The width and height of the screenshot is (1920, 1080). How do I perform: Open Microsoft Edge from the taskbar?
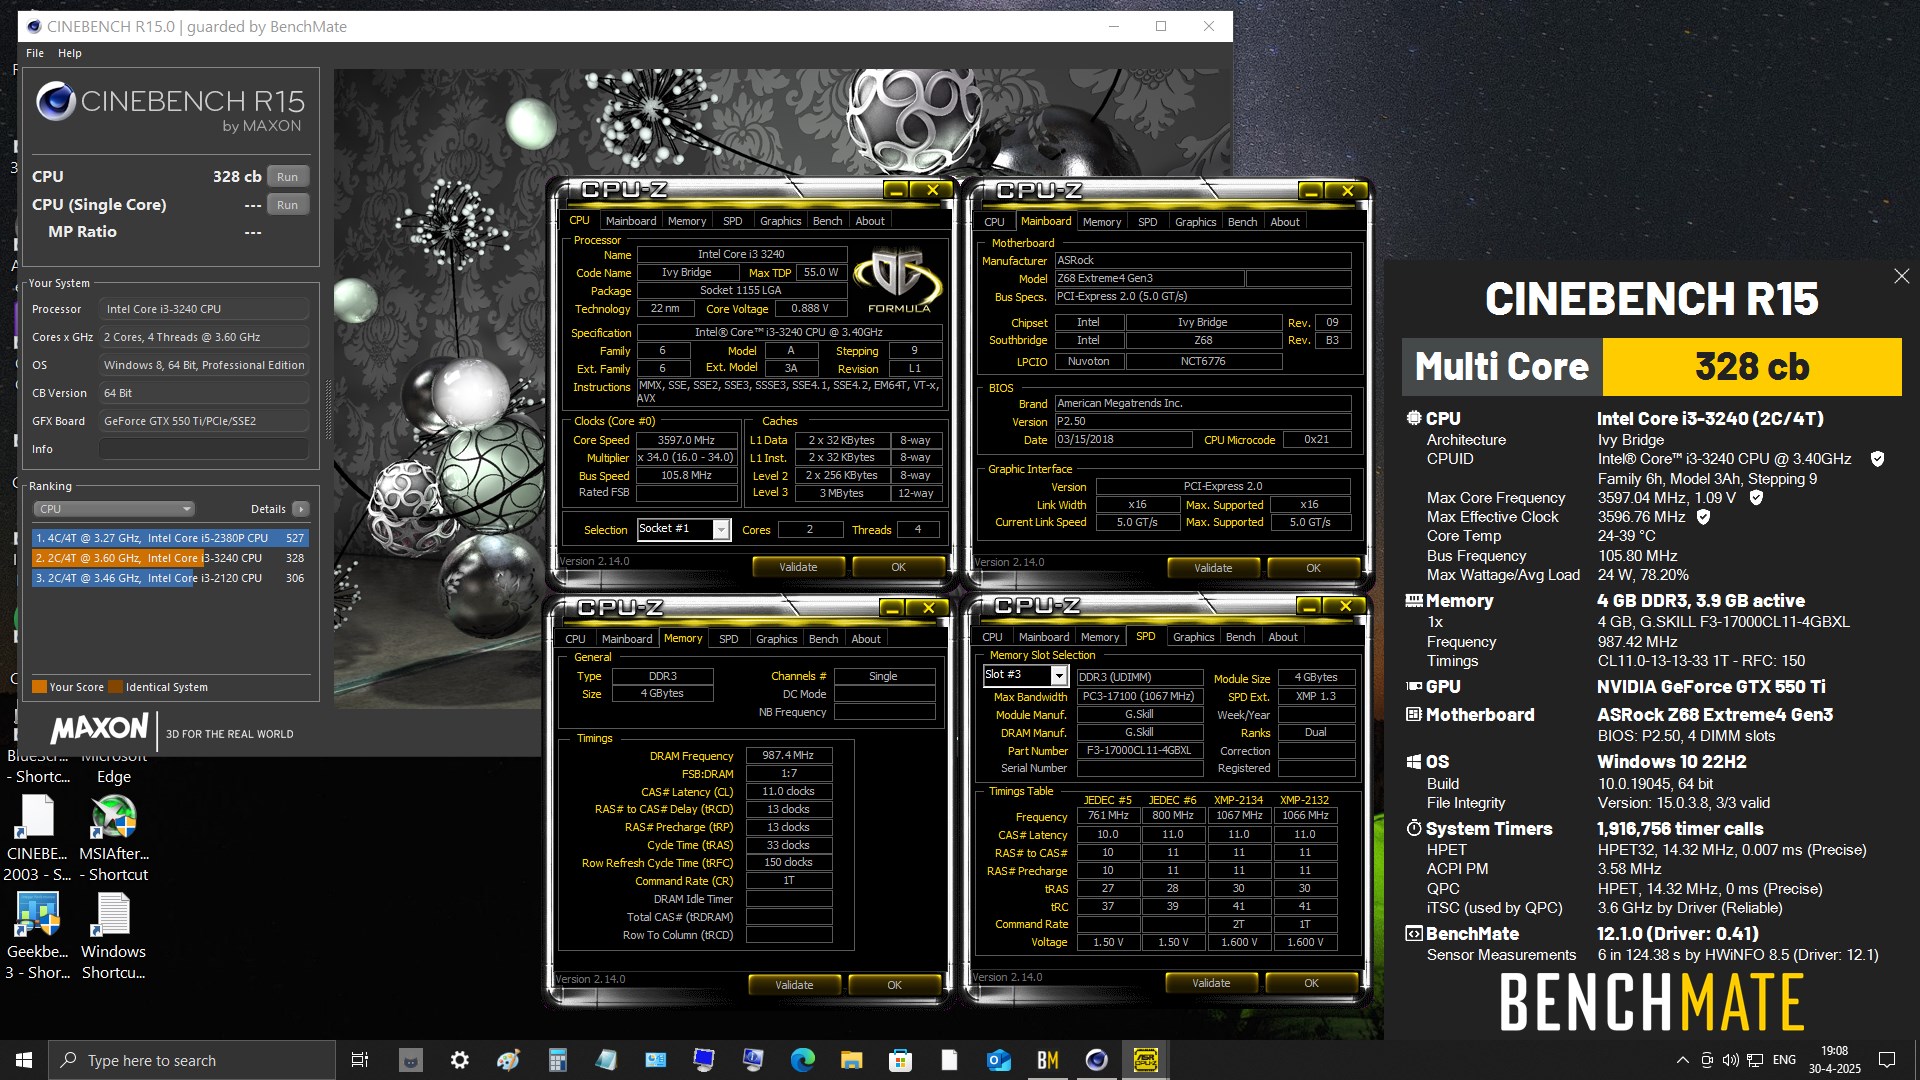click(802, 1060)
